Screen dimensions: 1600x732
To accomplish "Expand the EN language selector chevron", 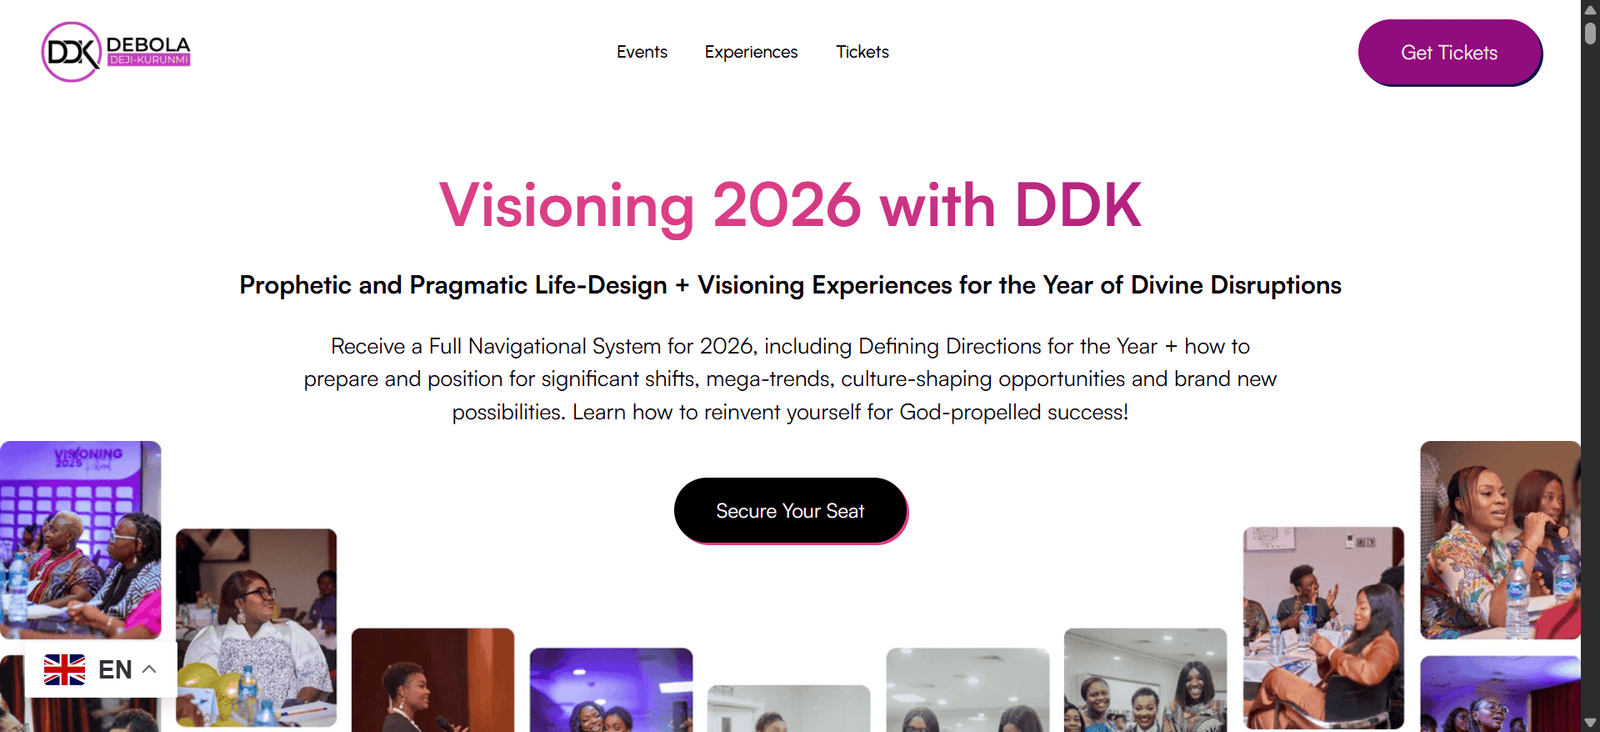I will pyautogui.click(x=149, y=669).
